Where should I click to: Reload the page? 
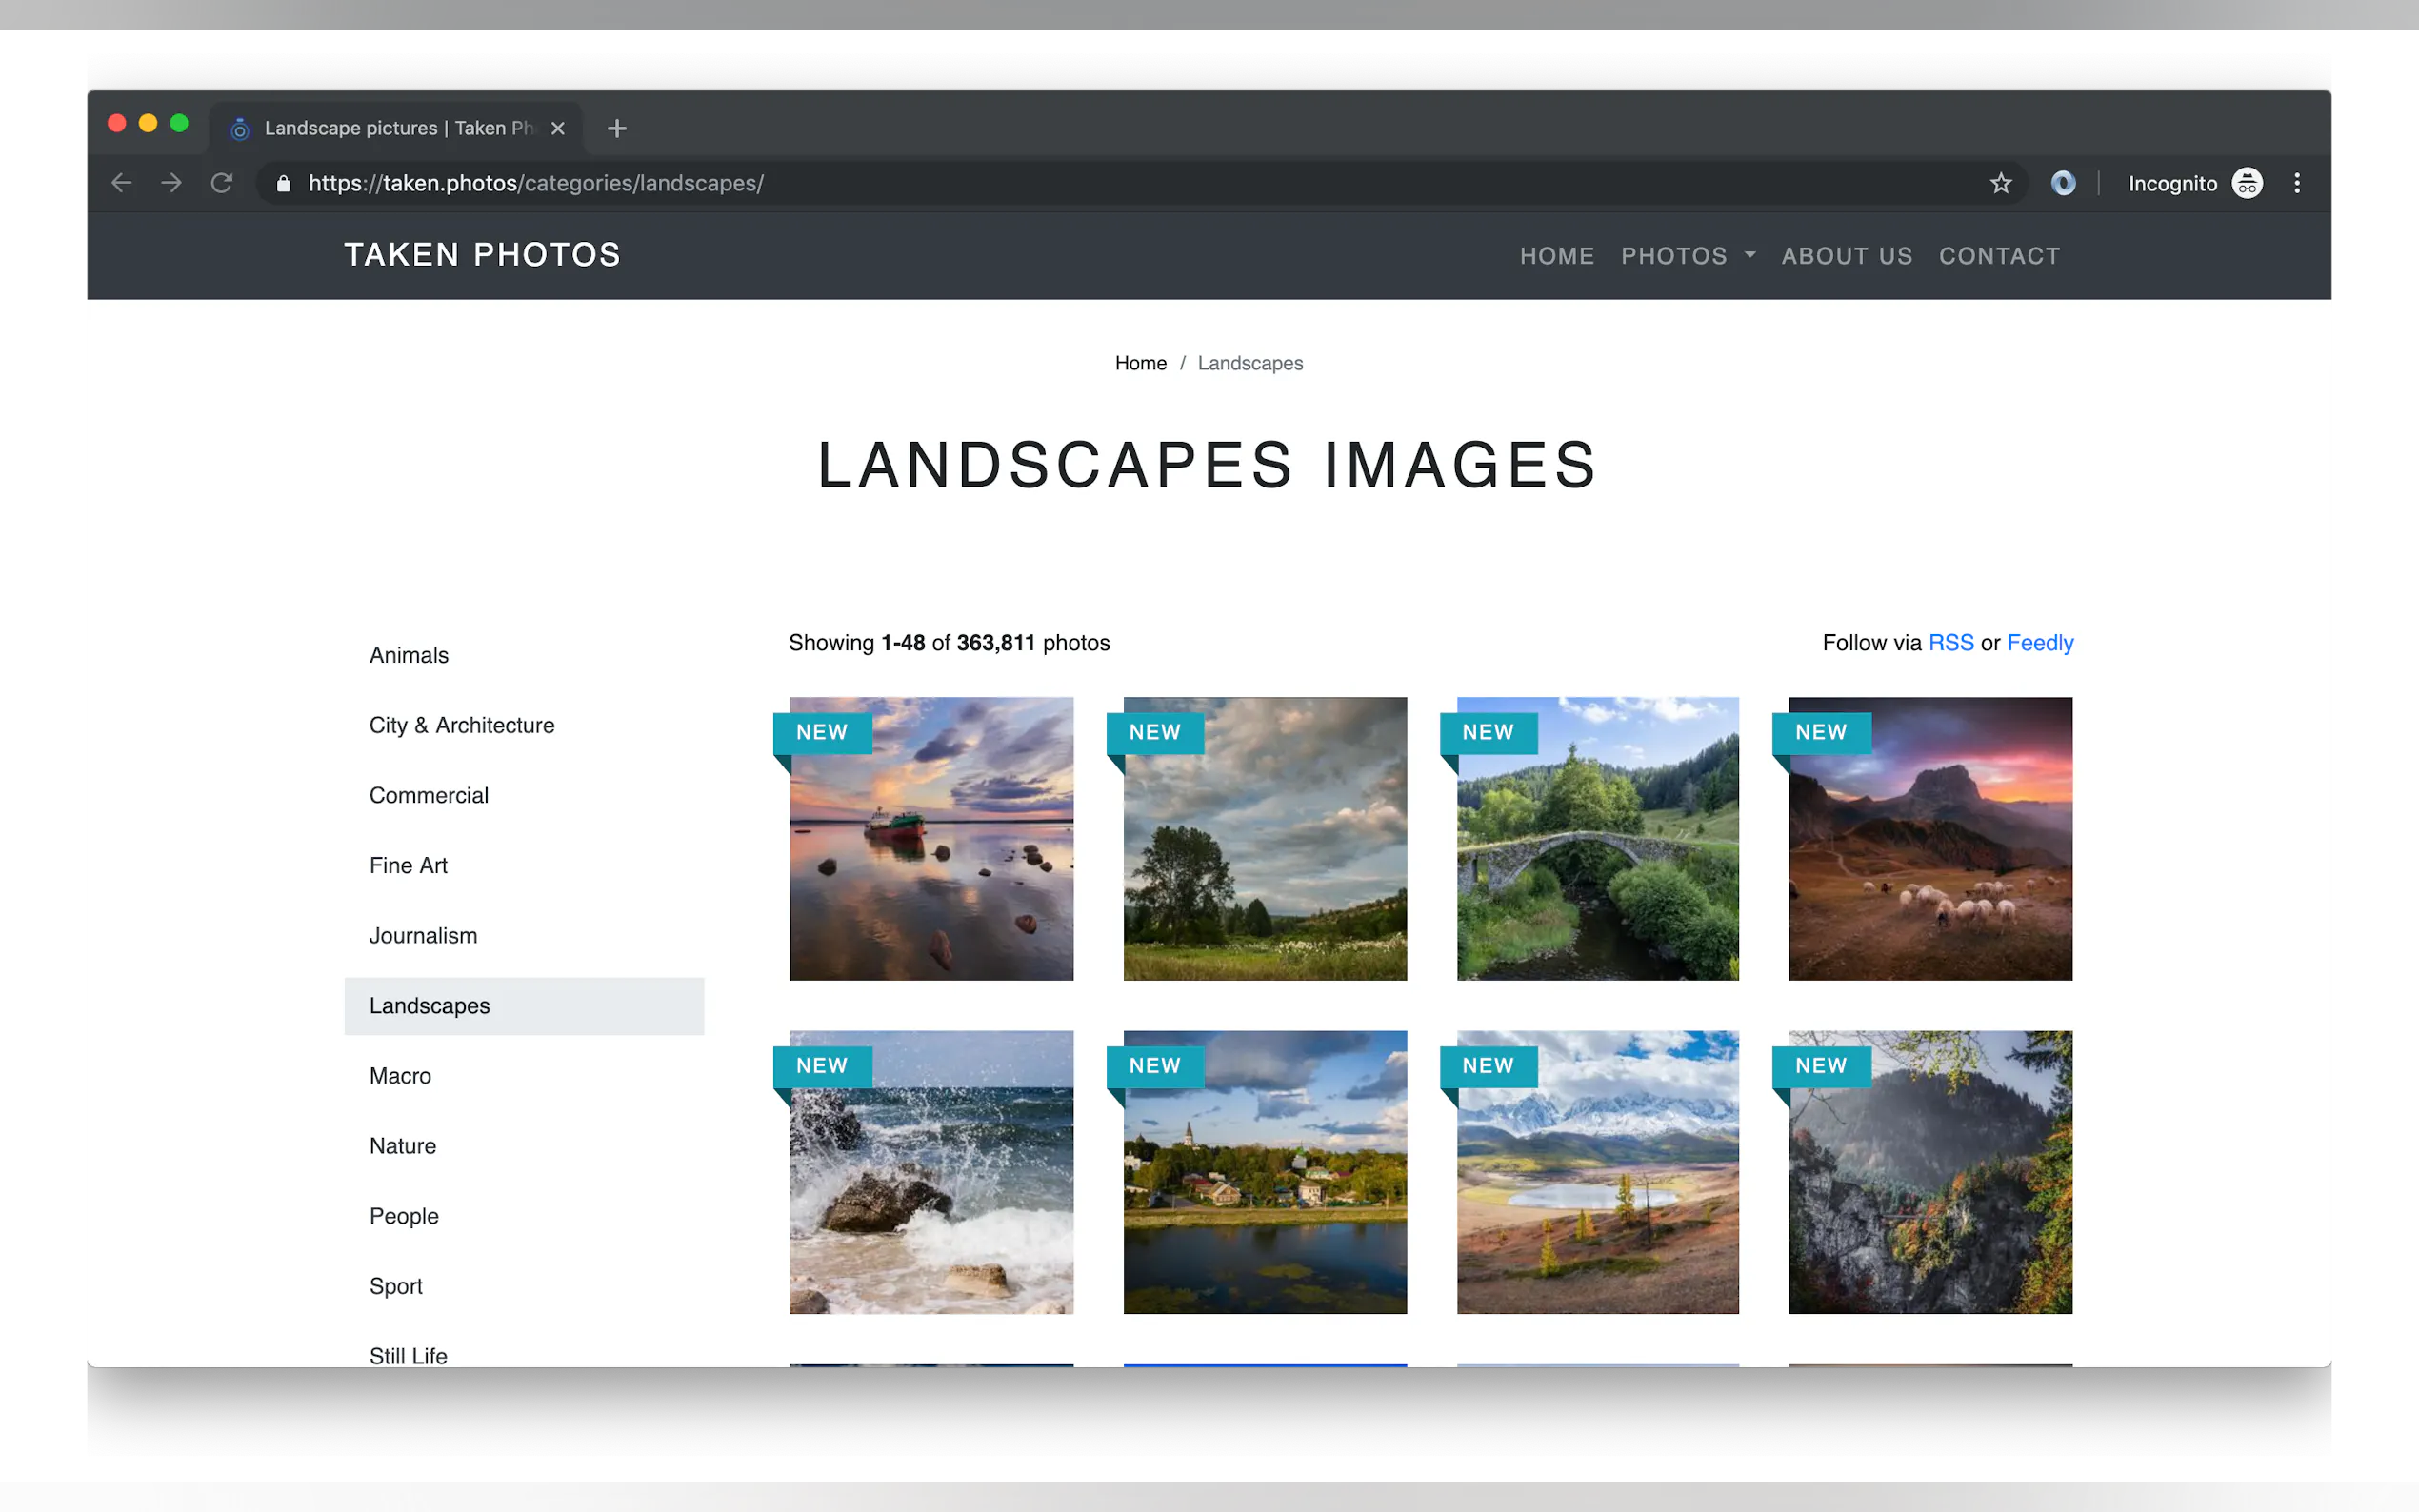[x=222, y=183]
